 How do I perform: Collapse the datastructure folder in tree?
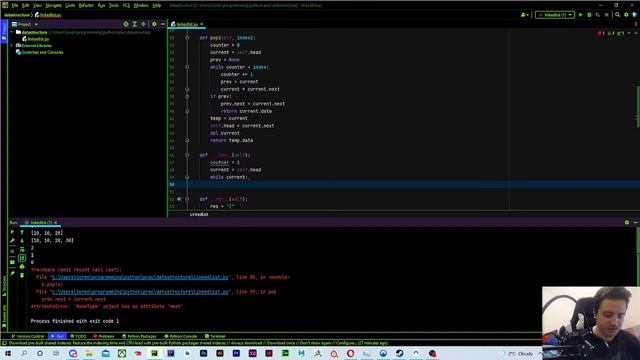click(x=12, y=32)
